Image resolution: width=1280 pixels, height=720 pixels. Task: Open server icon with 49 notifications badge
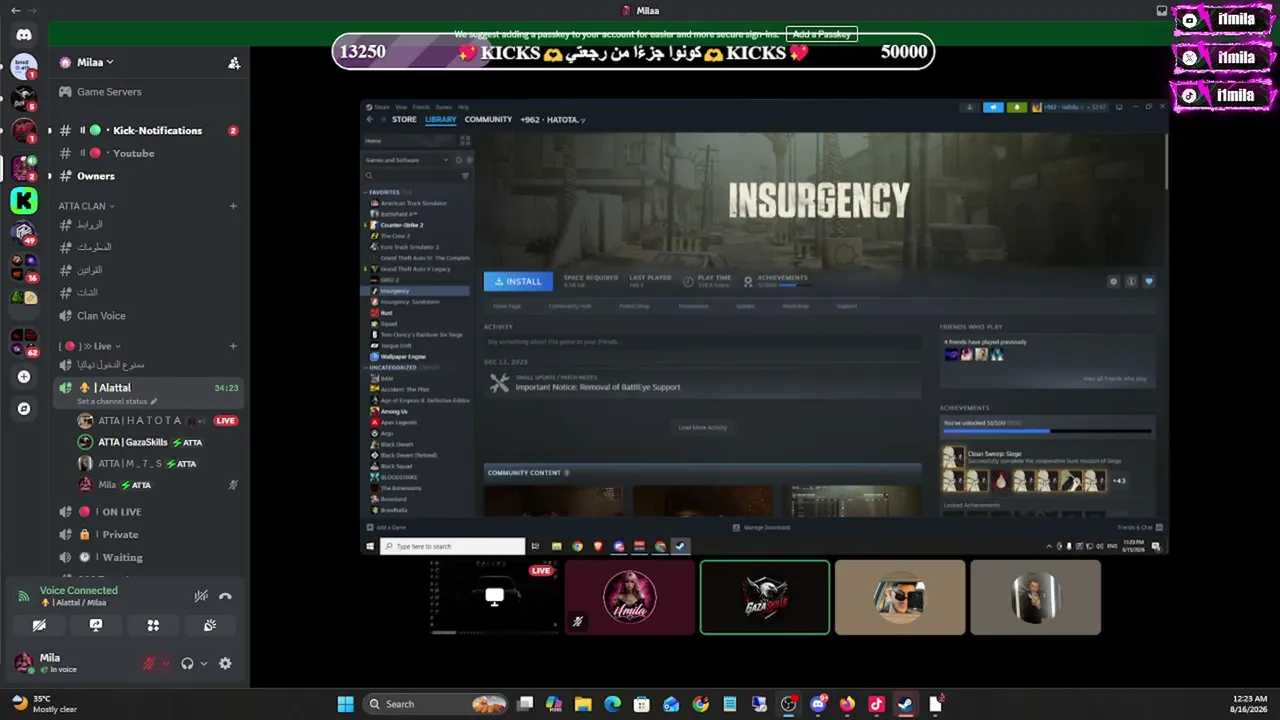click(x=24, y=234)
